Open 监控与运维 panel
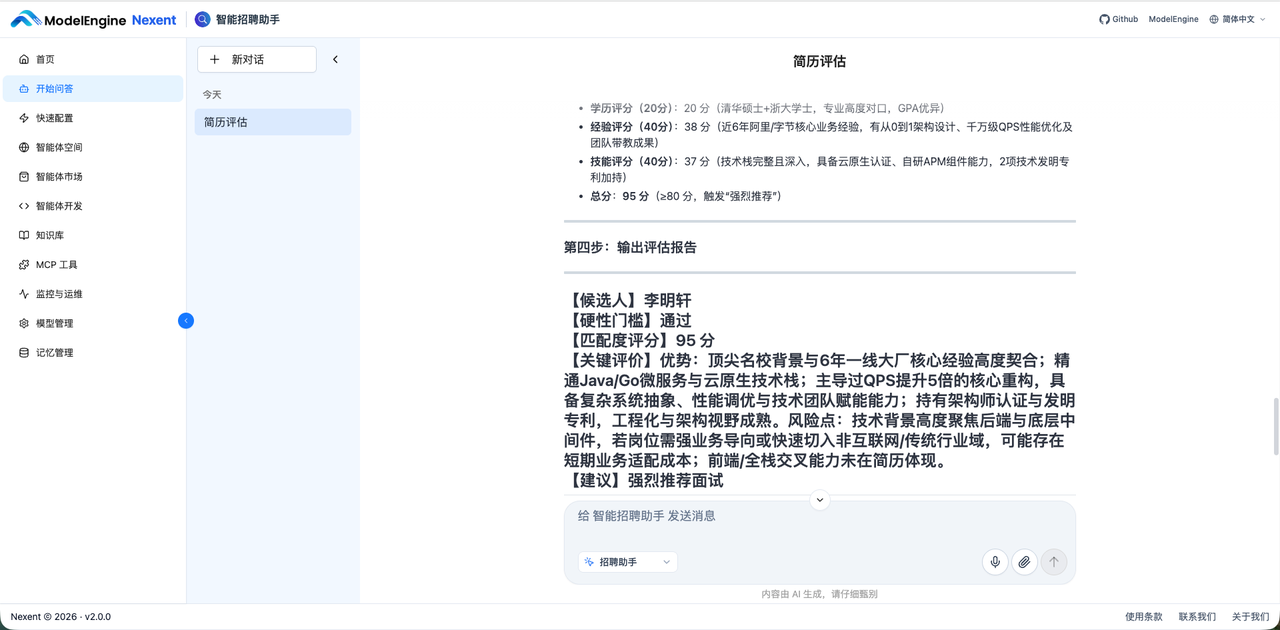This screenshot has width=1280, height=630. (60, 293)
